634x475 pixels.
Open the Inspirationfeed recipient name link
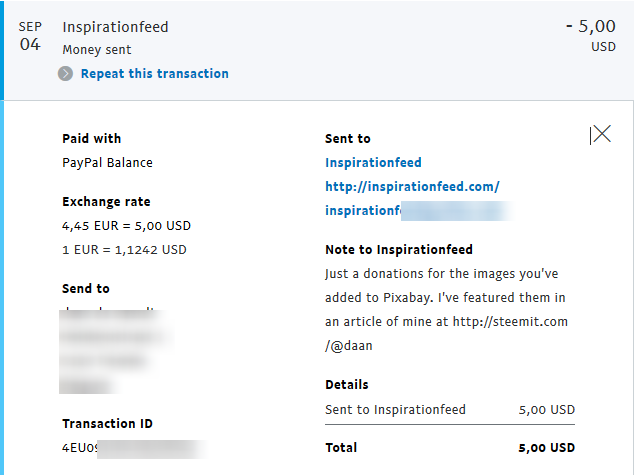(373, 163)
